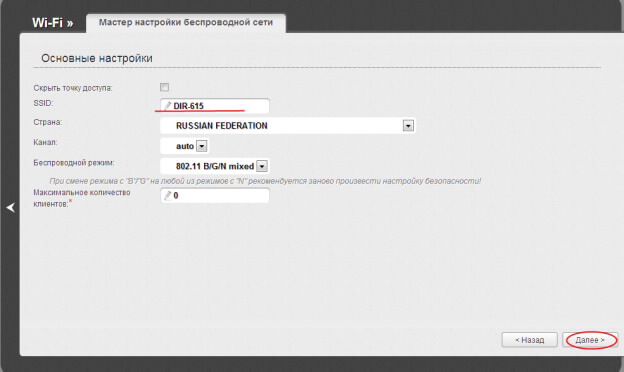Open wireless mode dropdown 802.11 B/G/N mixed
This screenshot has height=372, width=624.
[x=215, y=166]
